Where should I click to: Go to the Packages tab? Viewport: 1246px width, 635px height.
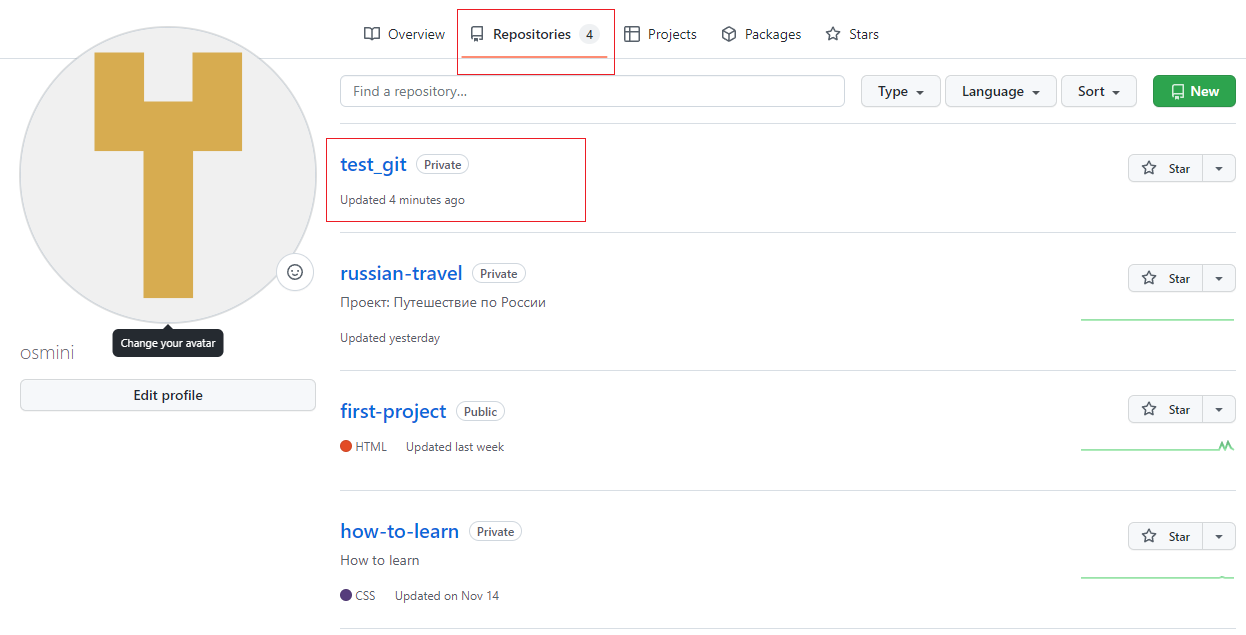pyautogui.click(x=761, y=34)
